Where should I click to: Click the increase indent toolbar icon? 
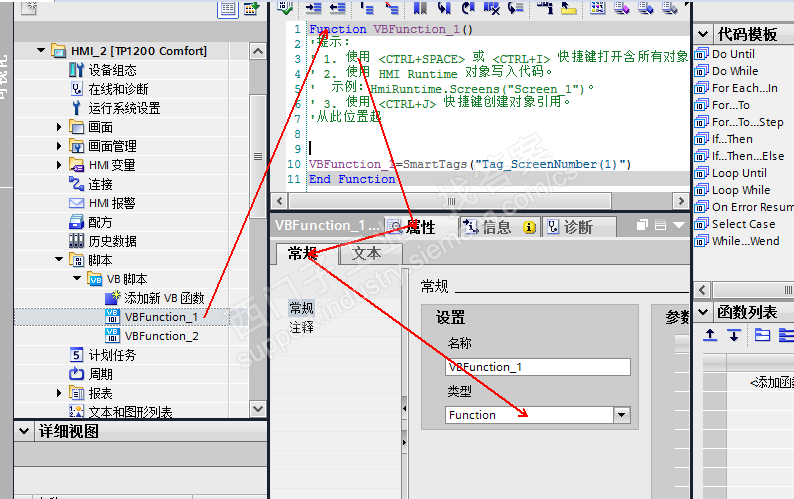click(x=313, y=7)
